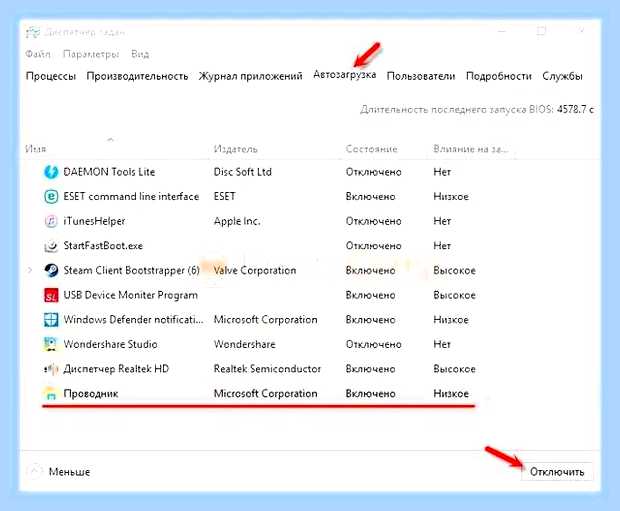
Task: Select the StartFastBoot.exe entry
Action: [x=103, y=246]
